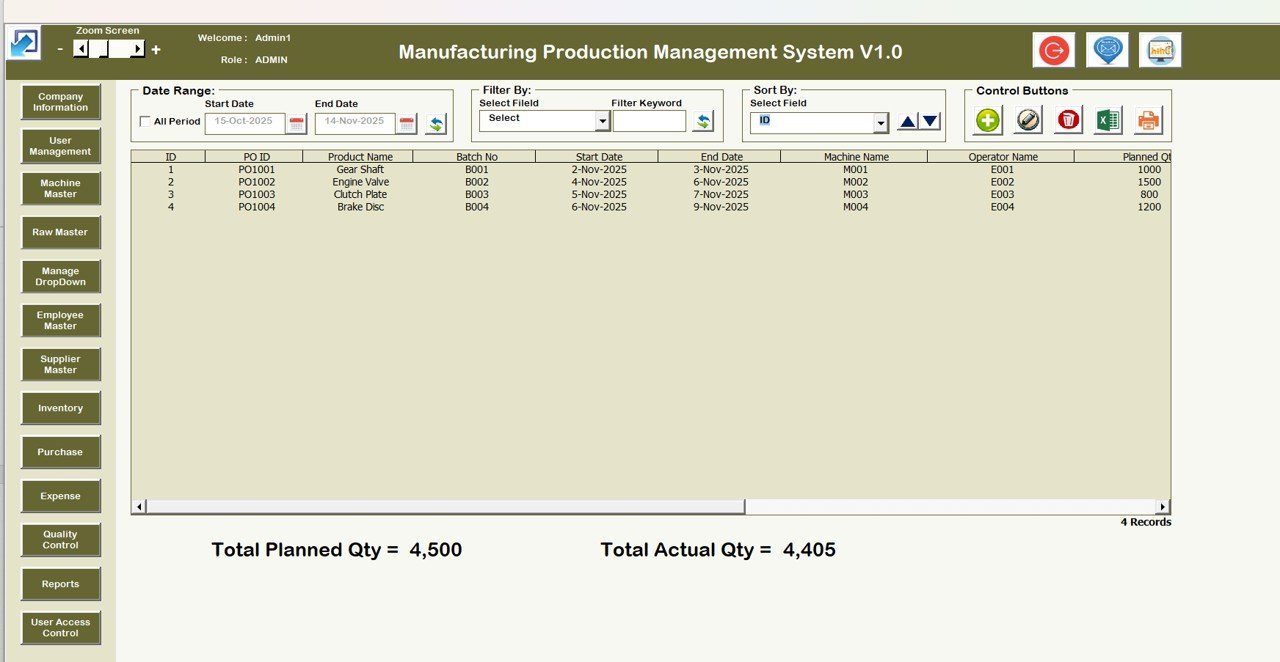Sort ascending with the up arrow
1280x662 pixels.
pos(907,122)
